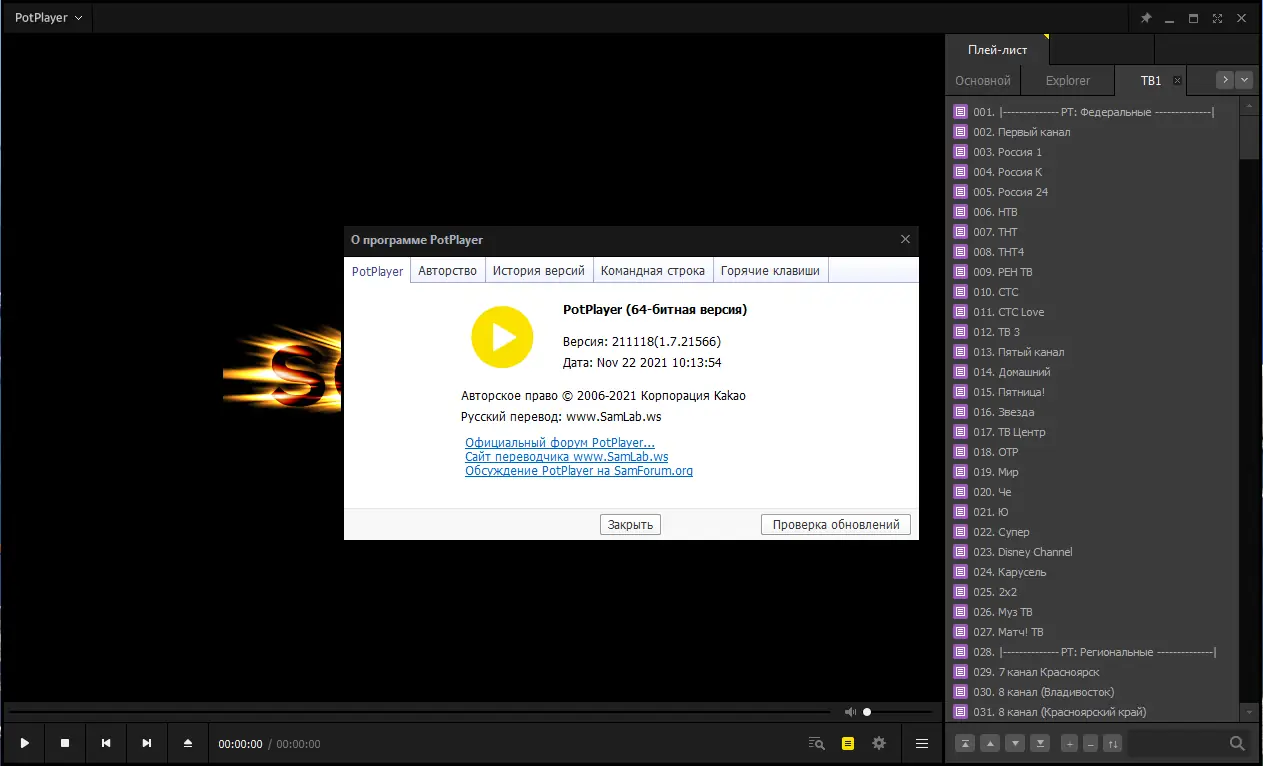This screenshot has height=766, width=1263.
Task: Open the playlist search icon in control bar
Action: [x=817, y=743]
